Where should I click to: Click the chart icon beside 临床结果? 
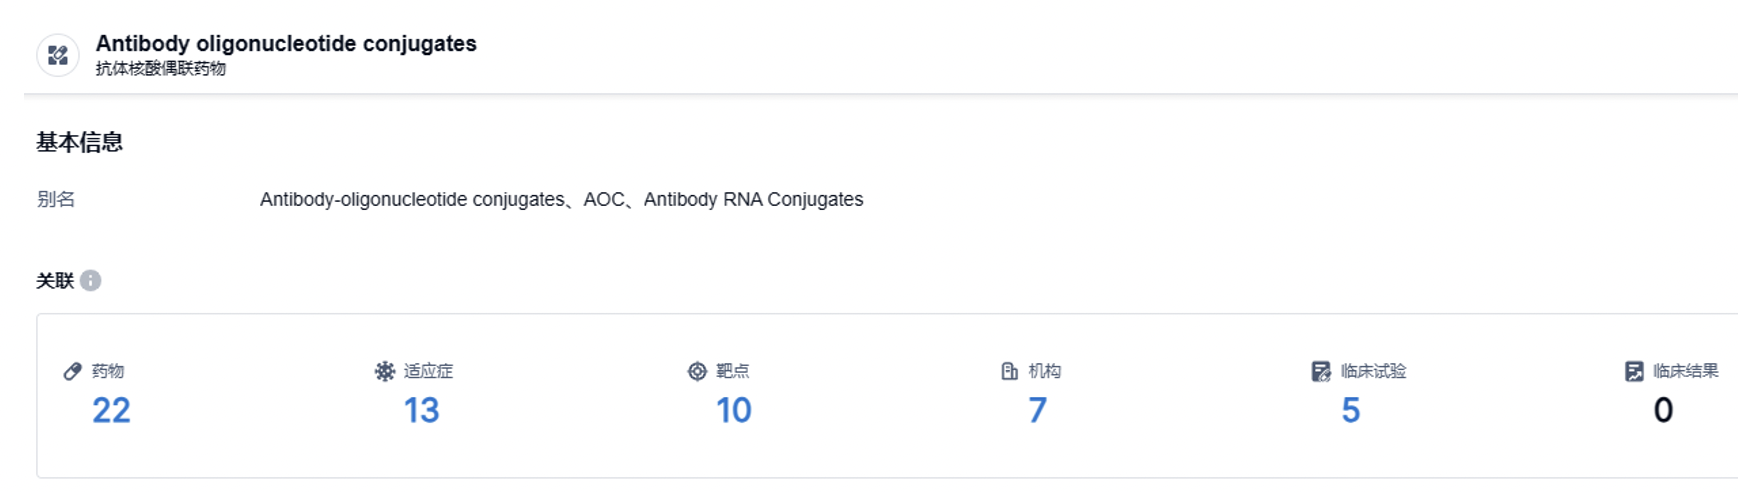tap(1634, 372)
